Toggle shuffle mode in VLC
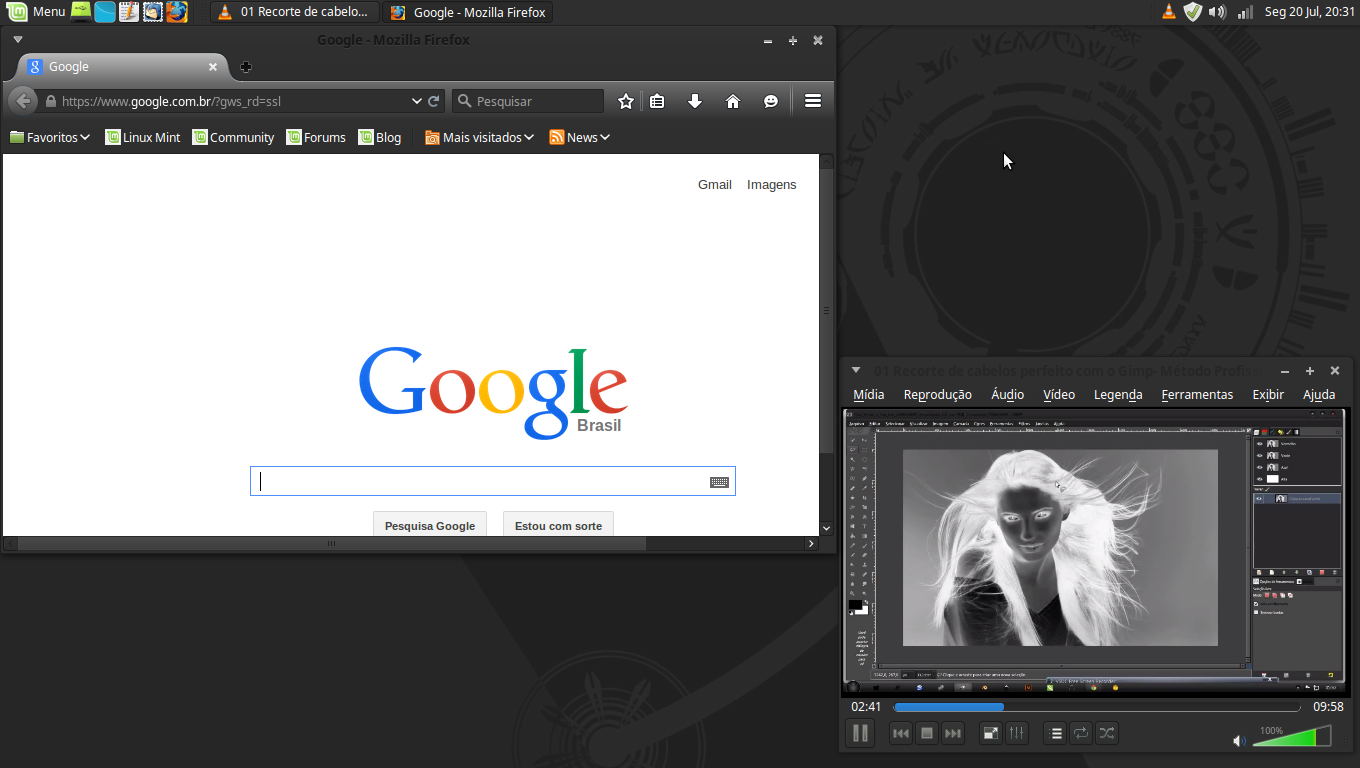This screenshot has height=768, width=1360. click(1107, 733)
